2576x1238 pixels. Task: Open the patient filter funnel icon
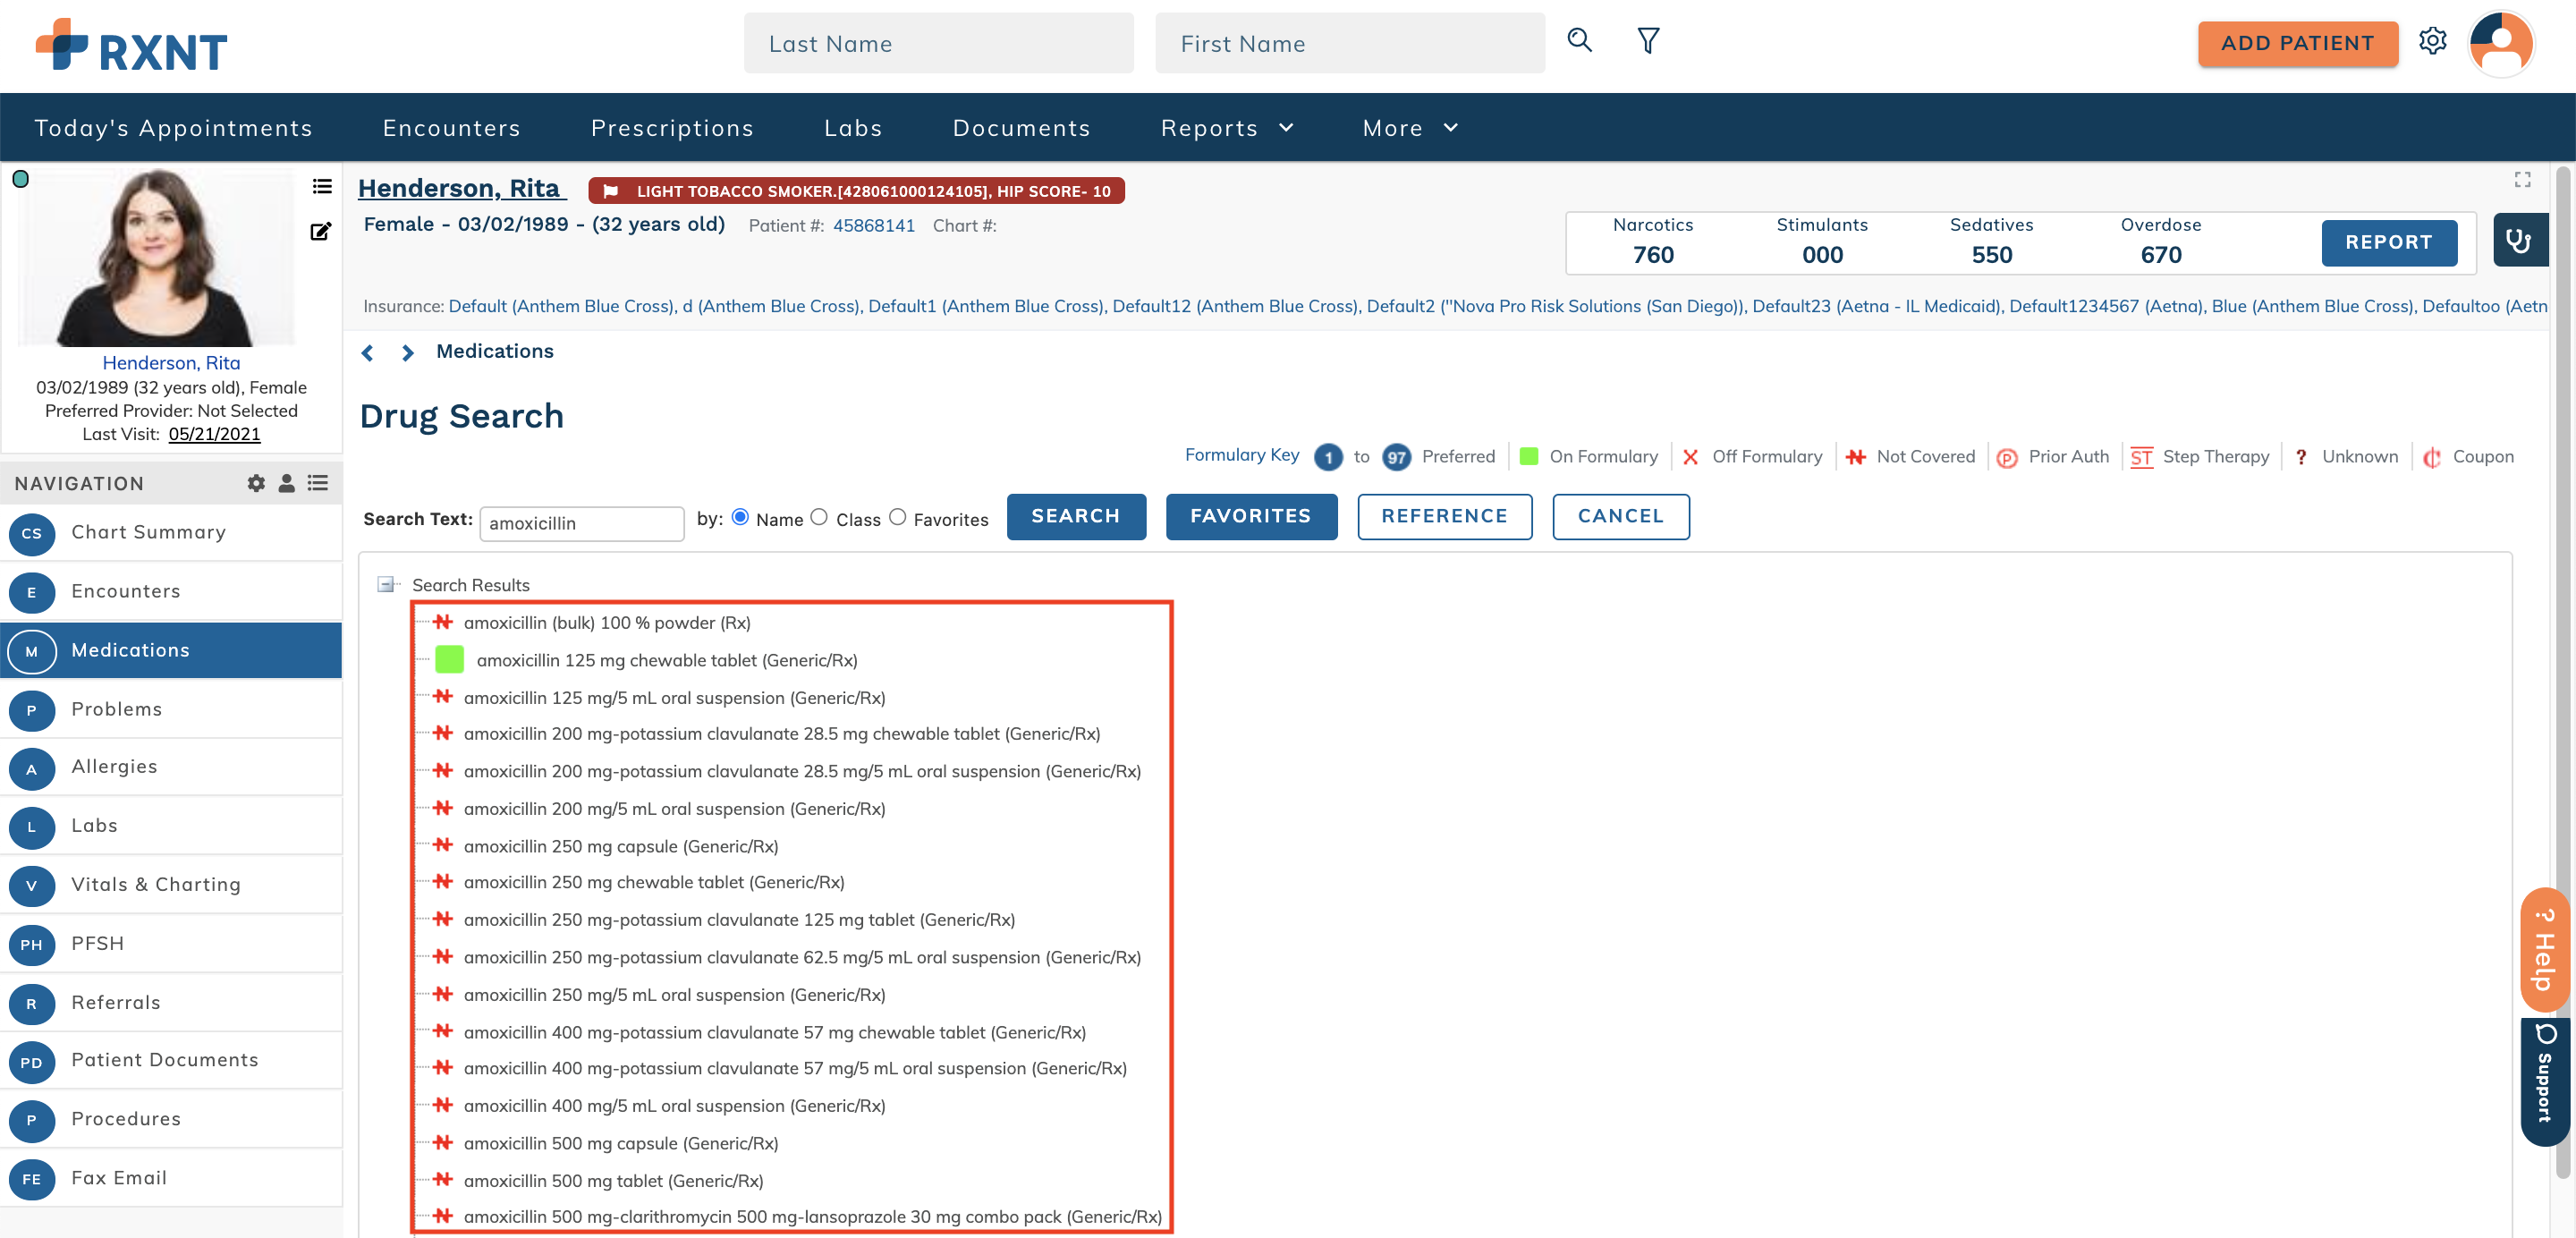(1648, 40)
